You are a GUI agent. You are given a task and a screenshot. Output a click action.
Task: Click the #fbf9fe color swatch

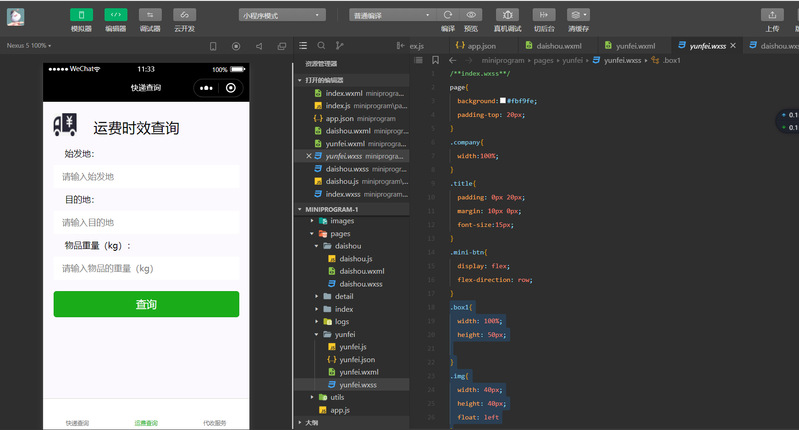click(x=503, y=101)
